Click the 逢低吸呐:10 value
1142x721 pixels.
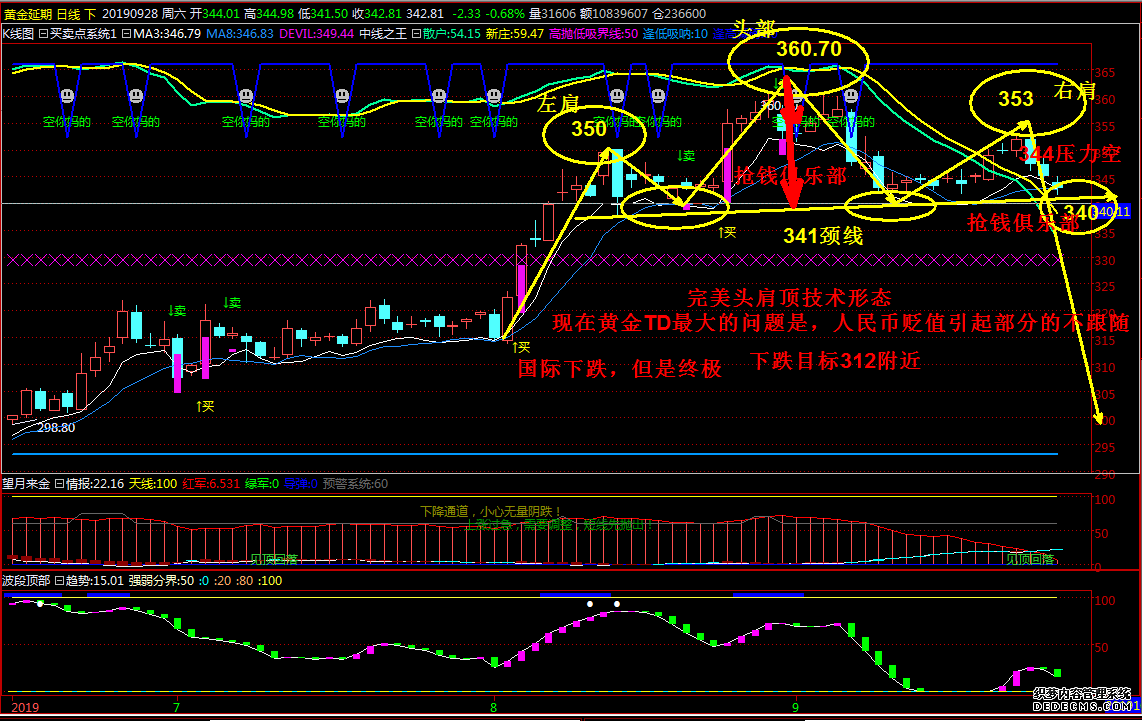[x=675, y=34]
